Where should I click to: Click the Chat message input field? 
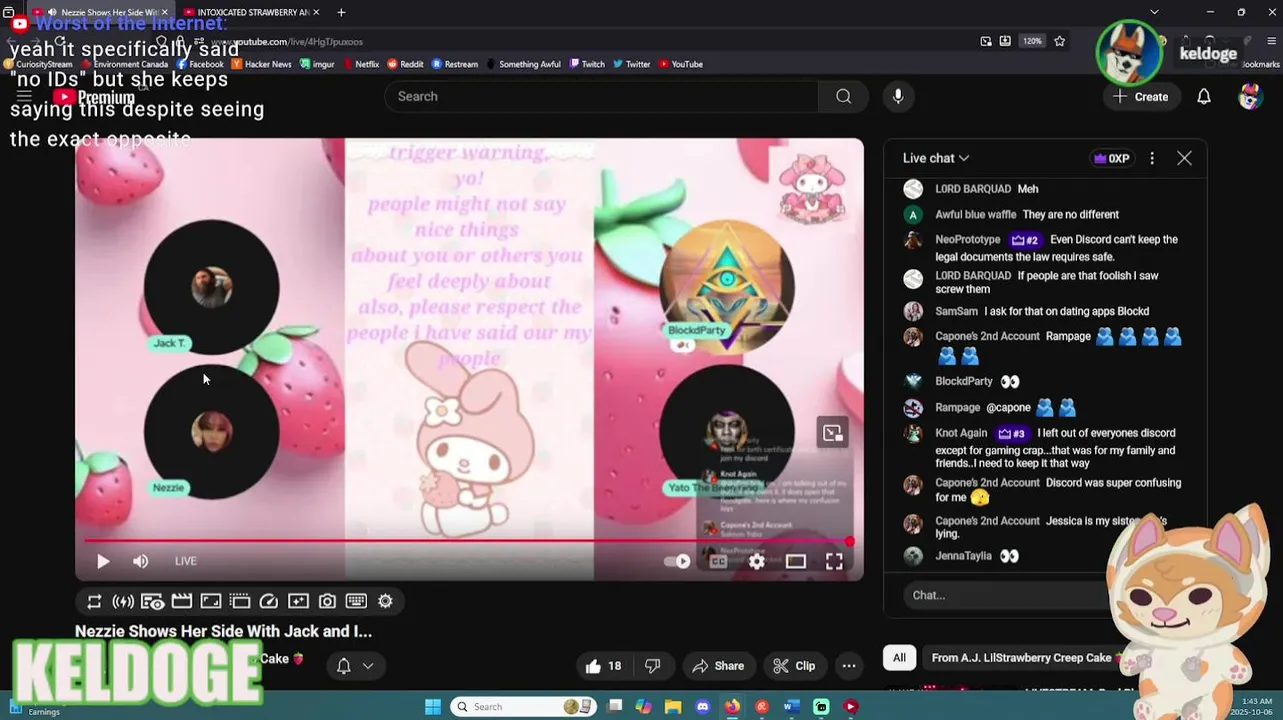(1005, 595)
